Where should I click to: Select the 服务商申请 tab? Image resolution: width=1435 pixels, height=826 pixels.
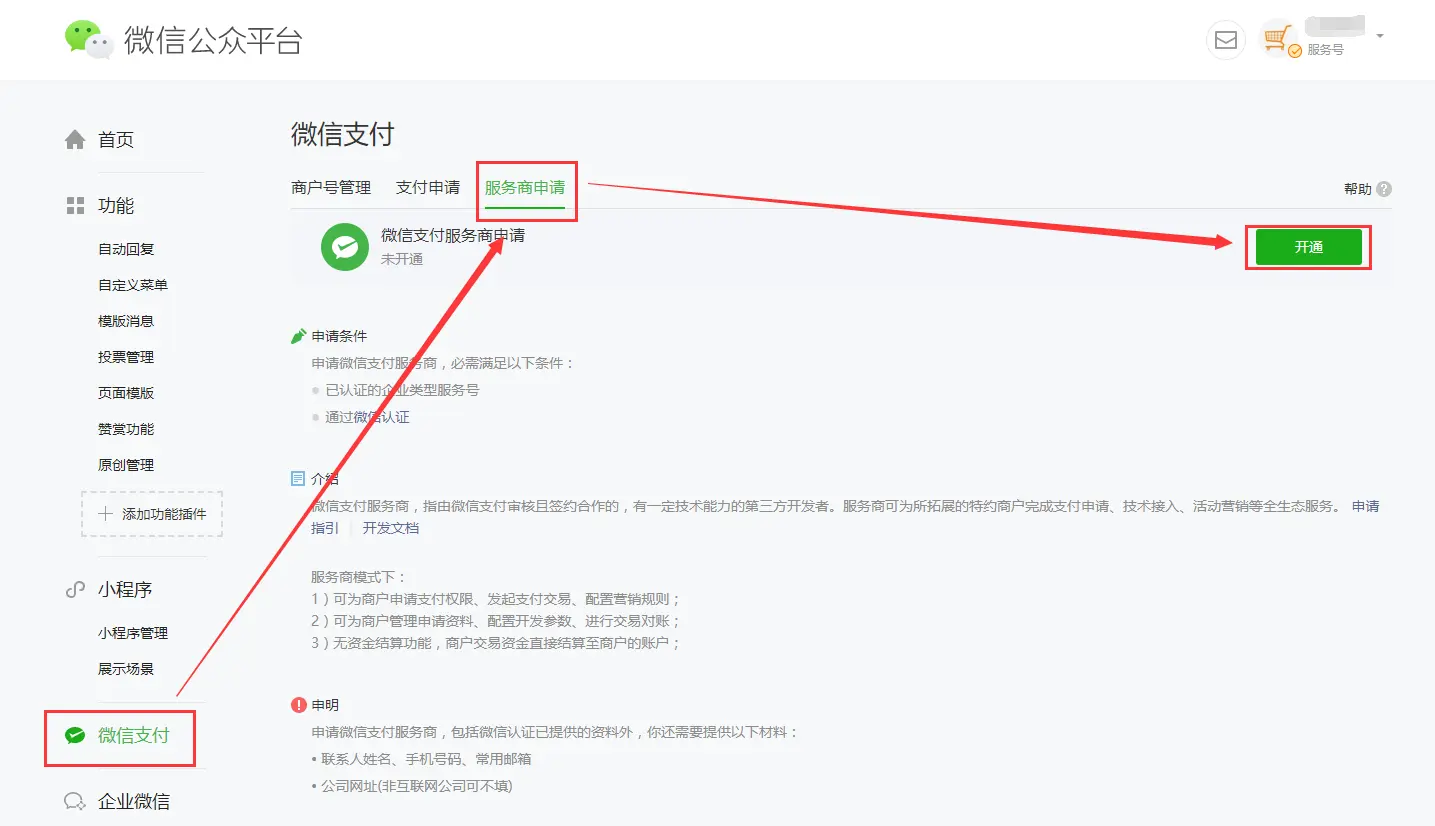[525, 187]
